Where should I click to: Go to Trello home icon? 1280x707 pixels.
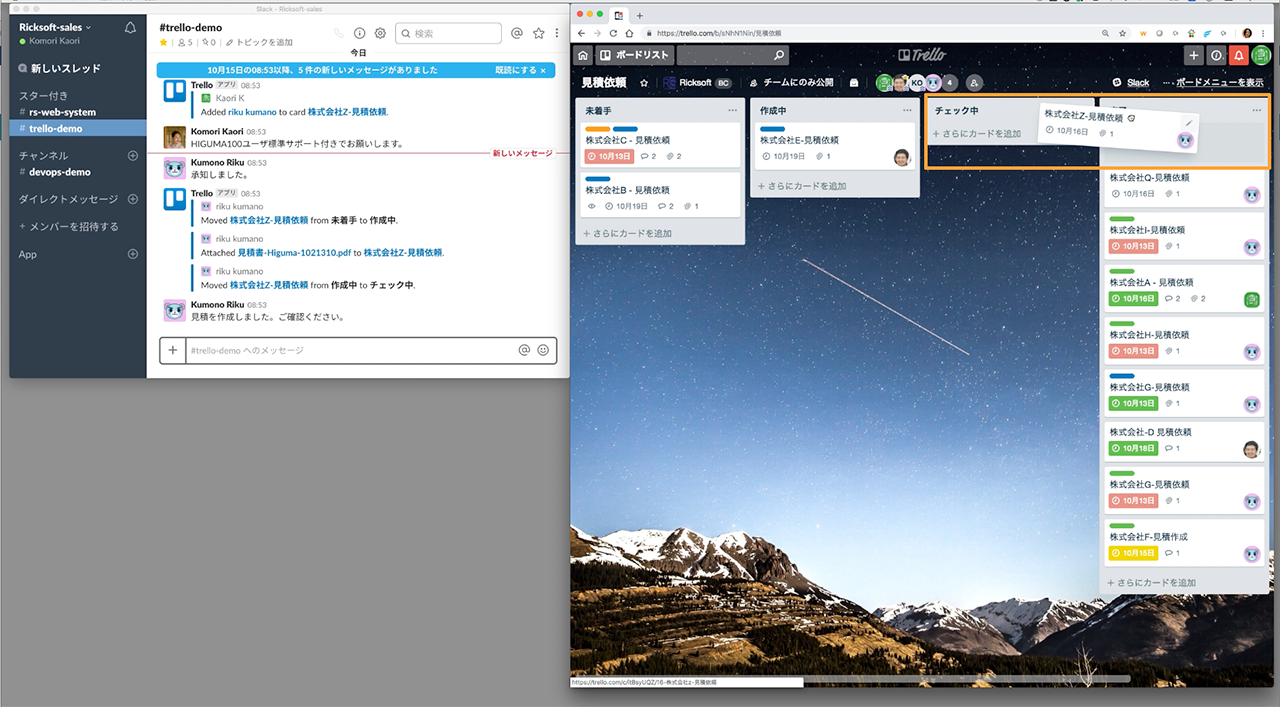(x=583, y=55)
